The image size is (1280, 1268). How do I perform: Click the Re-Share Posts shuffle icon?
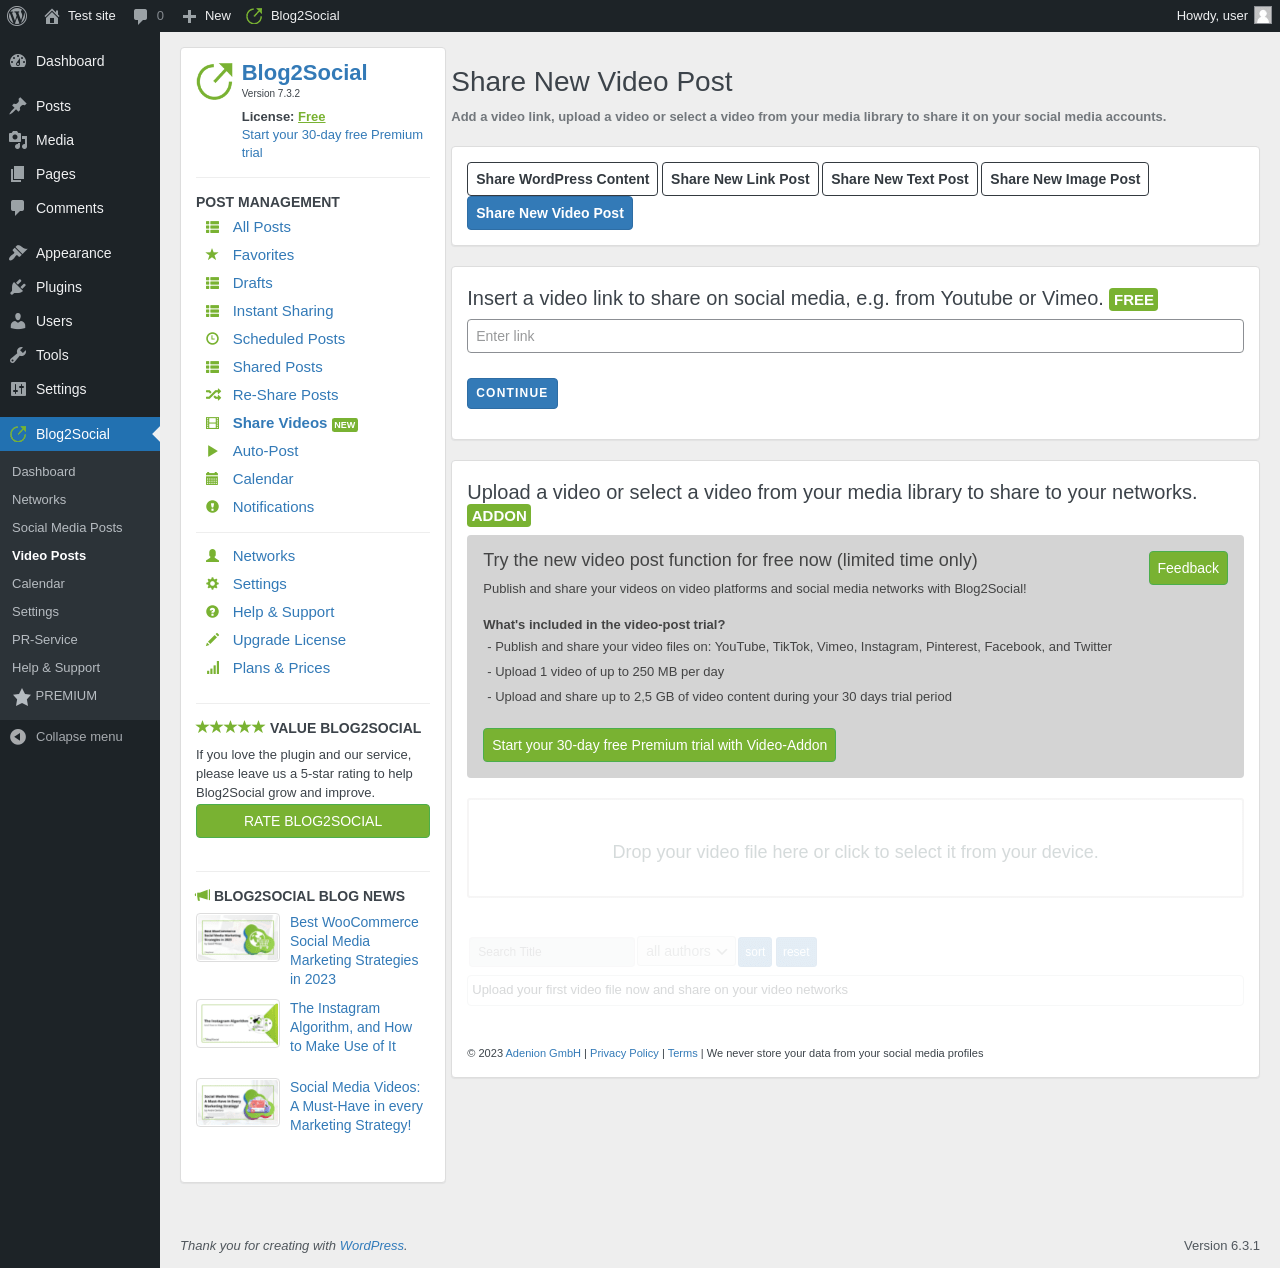point(213,395)
